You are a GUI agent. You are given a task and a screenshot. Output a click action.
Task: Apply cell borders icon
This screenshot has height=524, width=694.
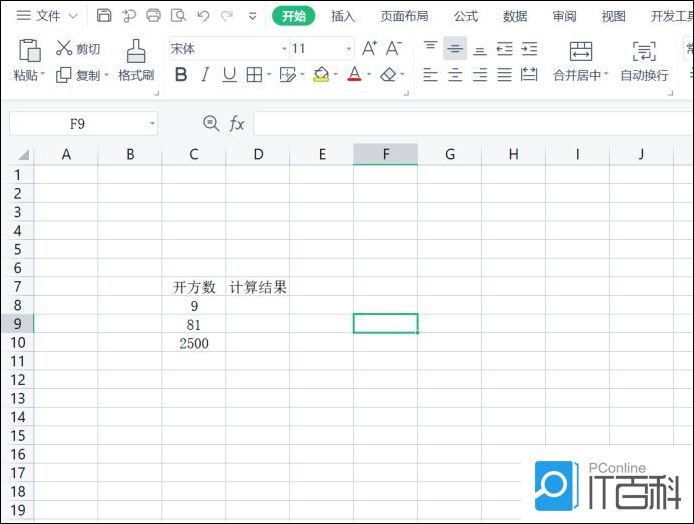[x=254, y=75]
